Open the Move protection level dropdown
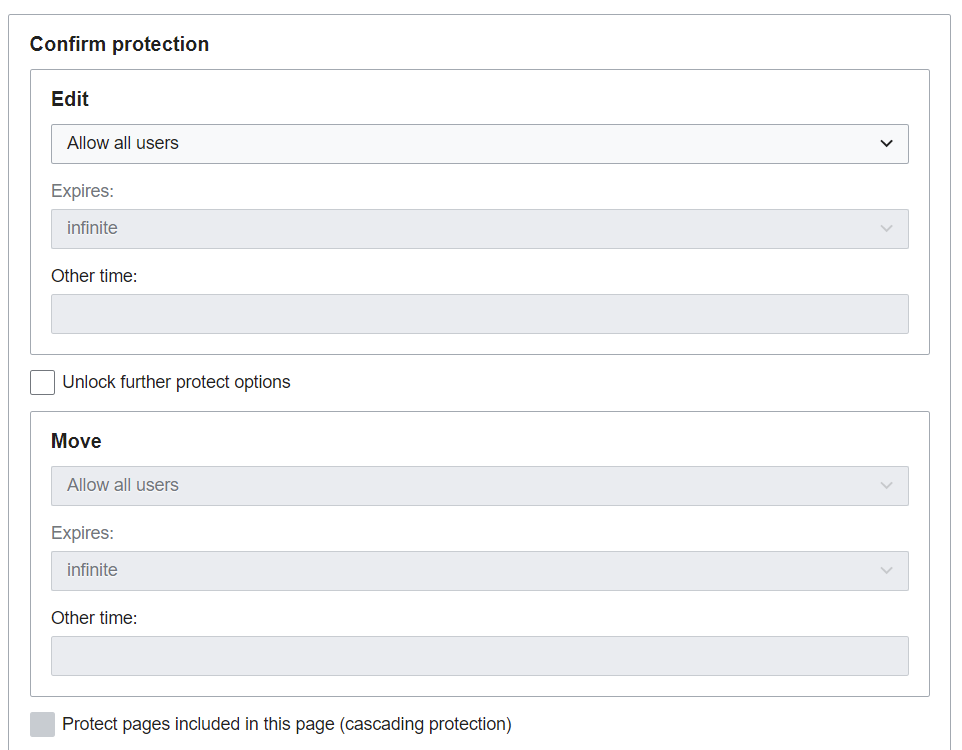This screenshot has width=962, height=750. tap(479, 486)
